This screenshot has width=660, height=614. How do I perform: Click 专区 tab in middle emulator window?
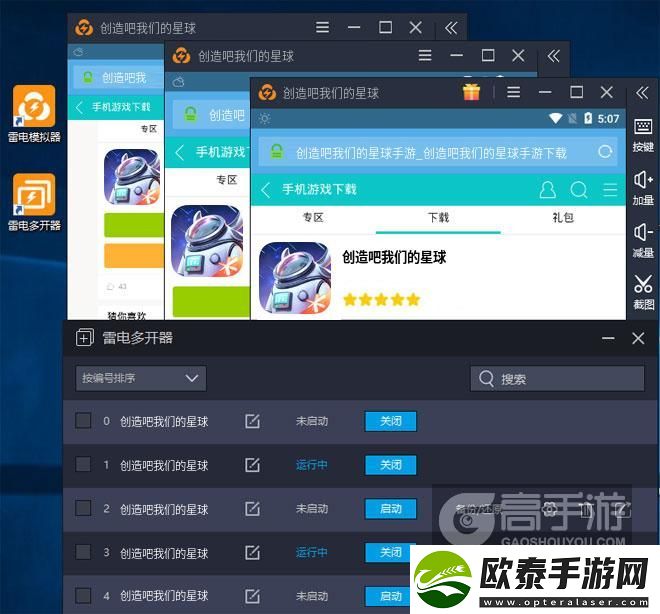point(226,180)
